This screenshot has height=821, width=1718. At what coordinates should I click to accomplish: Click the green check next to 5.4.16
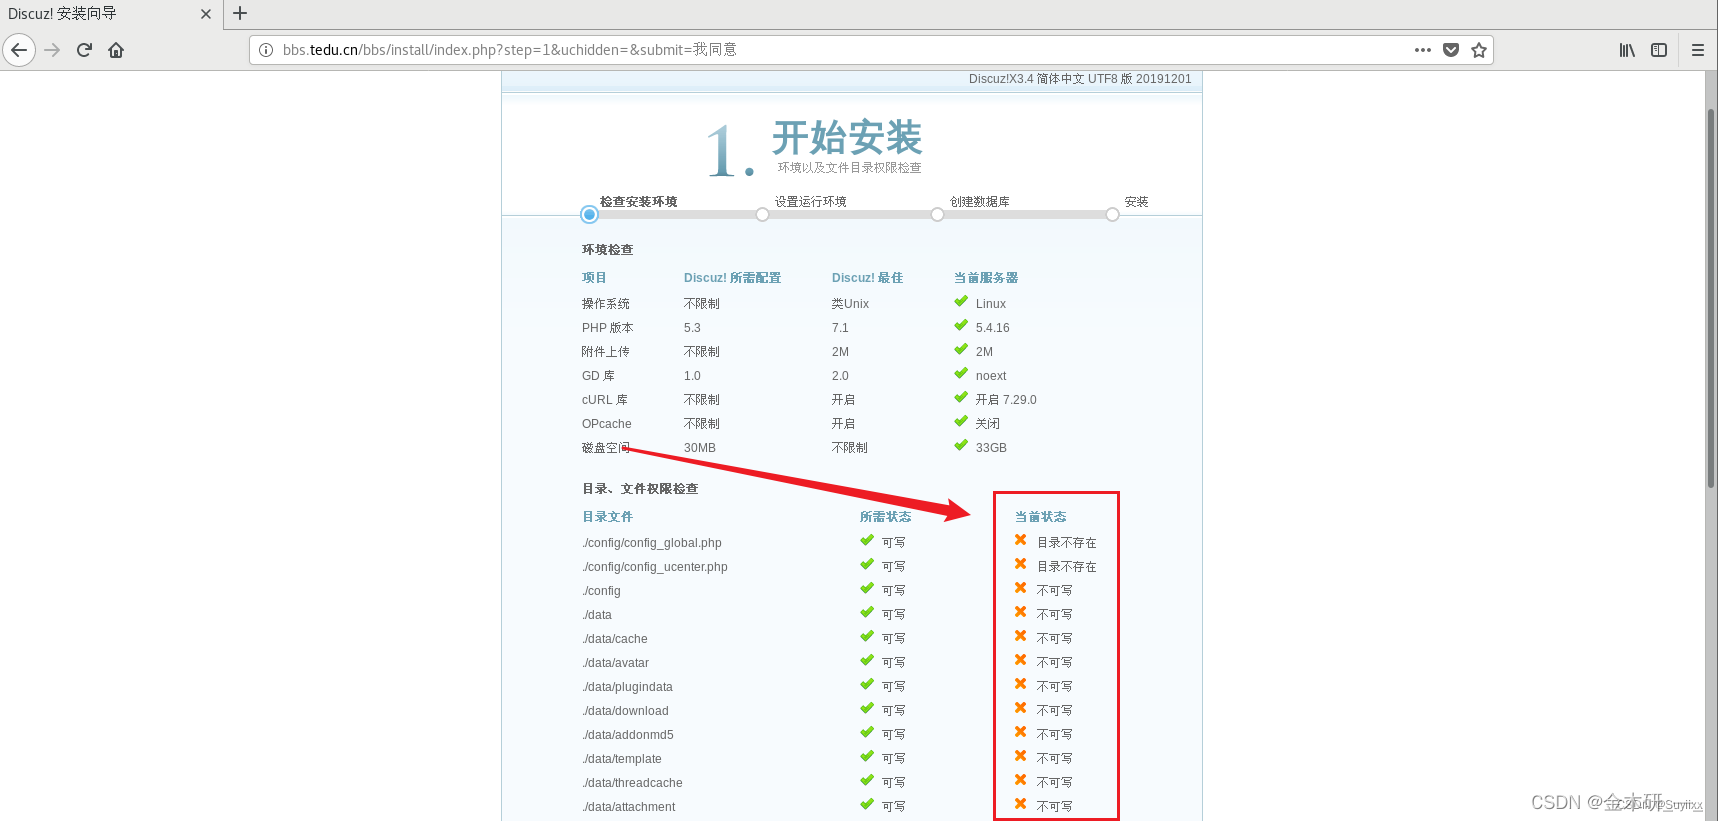[x=961, y=326]
